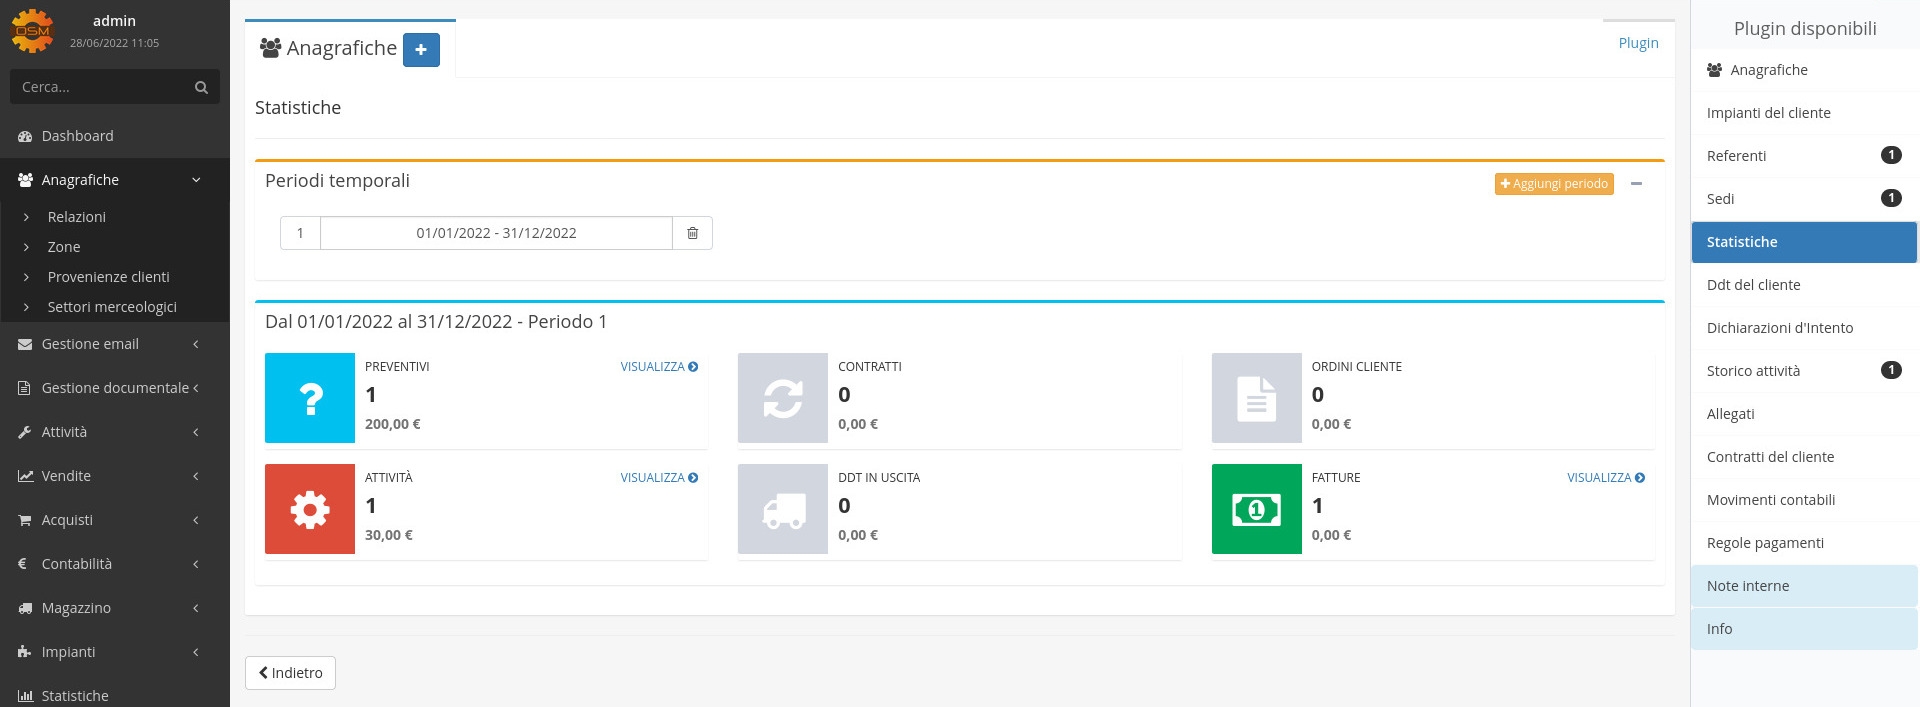
Task: Click the red Attività gear tile icon
Action: click(x=310, y=509)
